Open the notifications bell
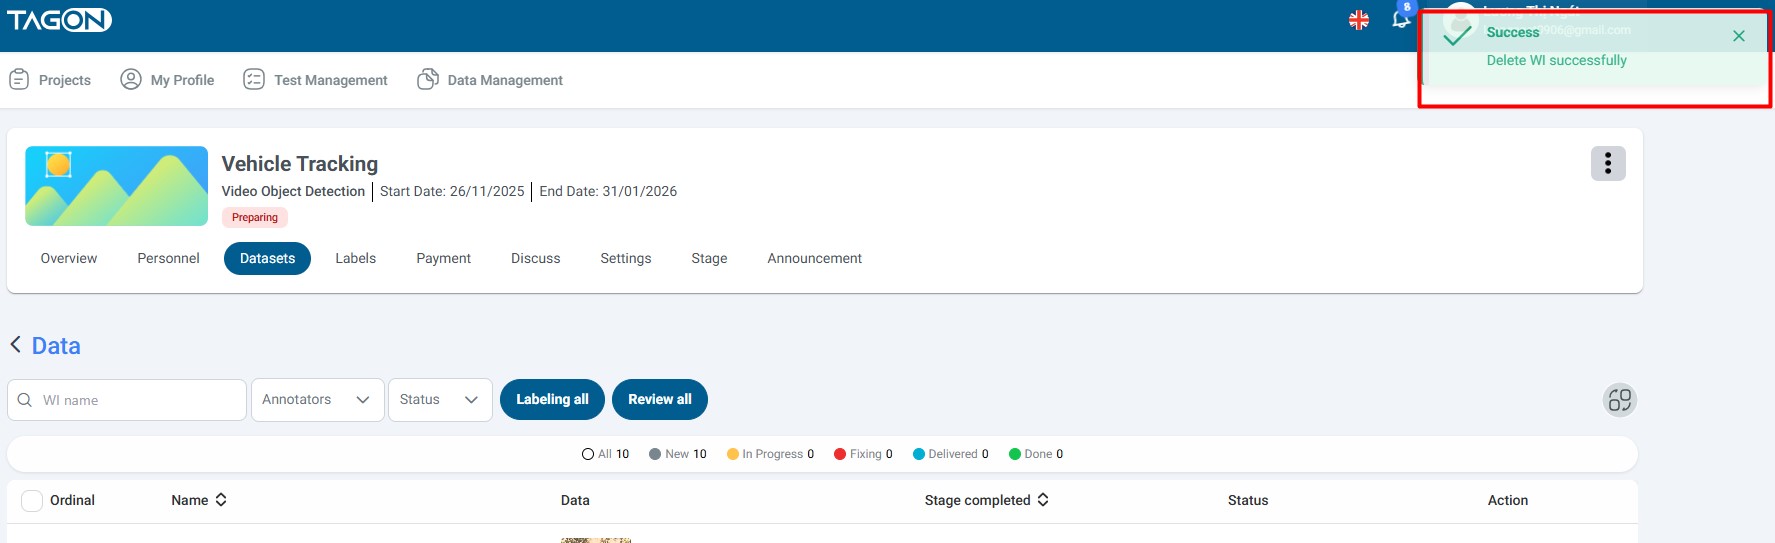 coord(1401,19)
